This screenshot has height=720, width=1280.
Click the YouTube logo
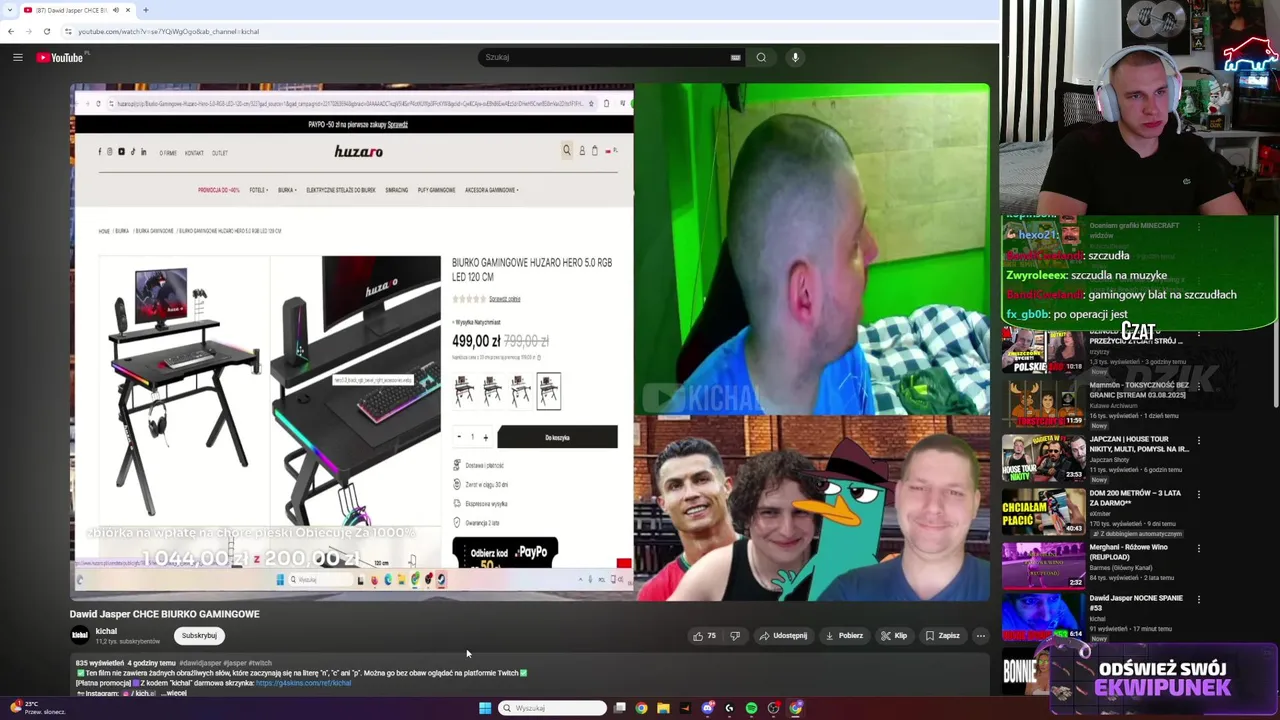(x=60, y=57)
